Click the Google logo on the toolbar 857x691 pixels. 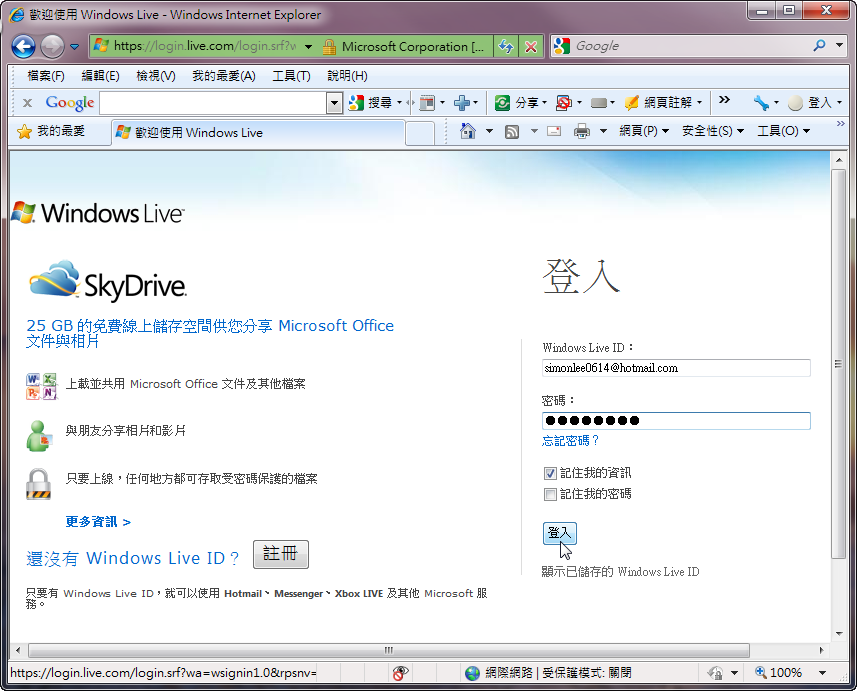click(x=70, y=102)
